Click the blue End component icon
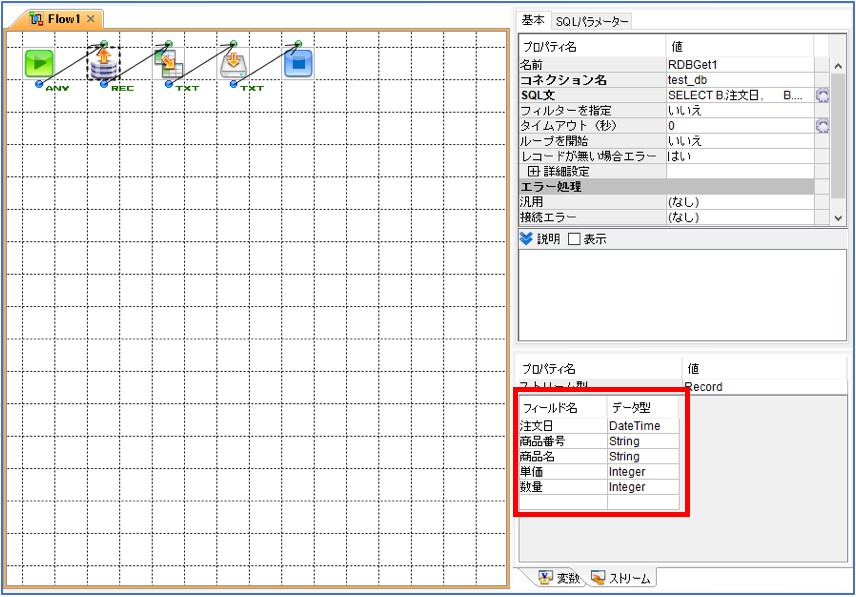Image resolution: width=856 pixels, height=597 pixels. 298,64
